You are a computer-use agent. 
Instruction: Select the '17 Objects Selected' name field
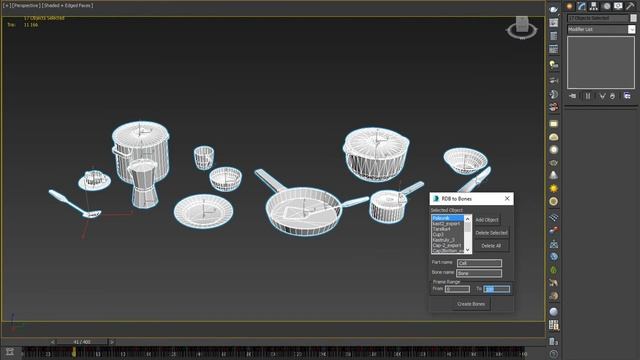pos(598,18)
